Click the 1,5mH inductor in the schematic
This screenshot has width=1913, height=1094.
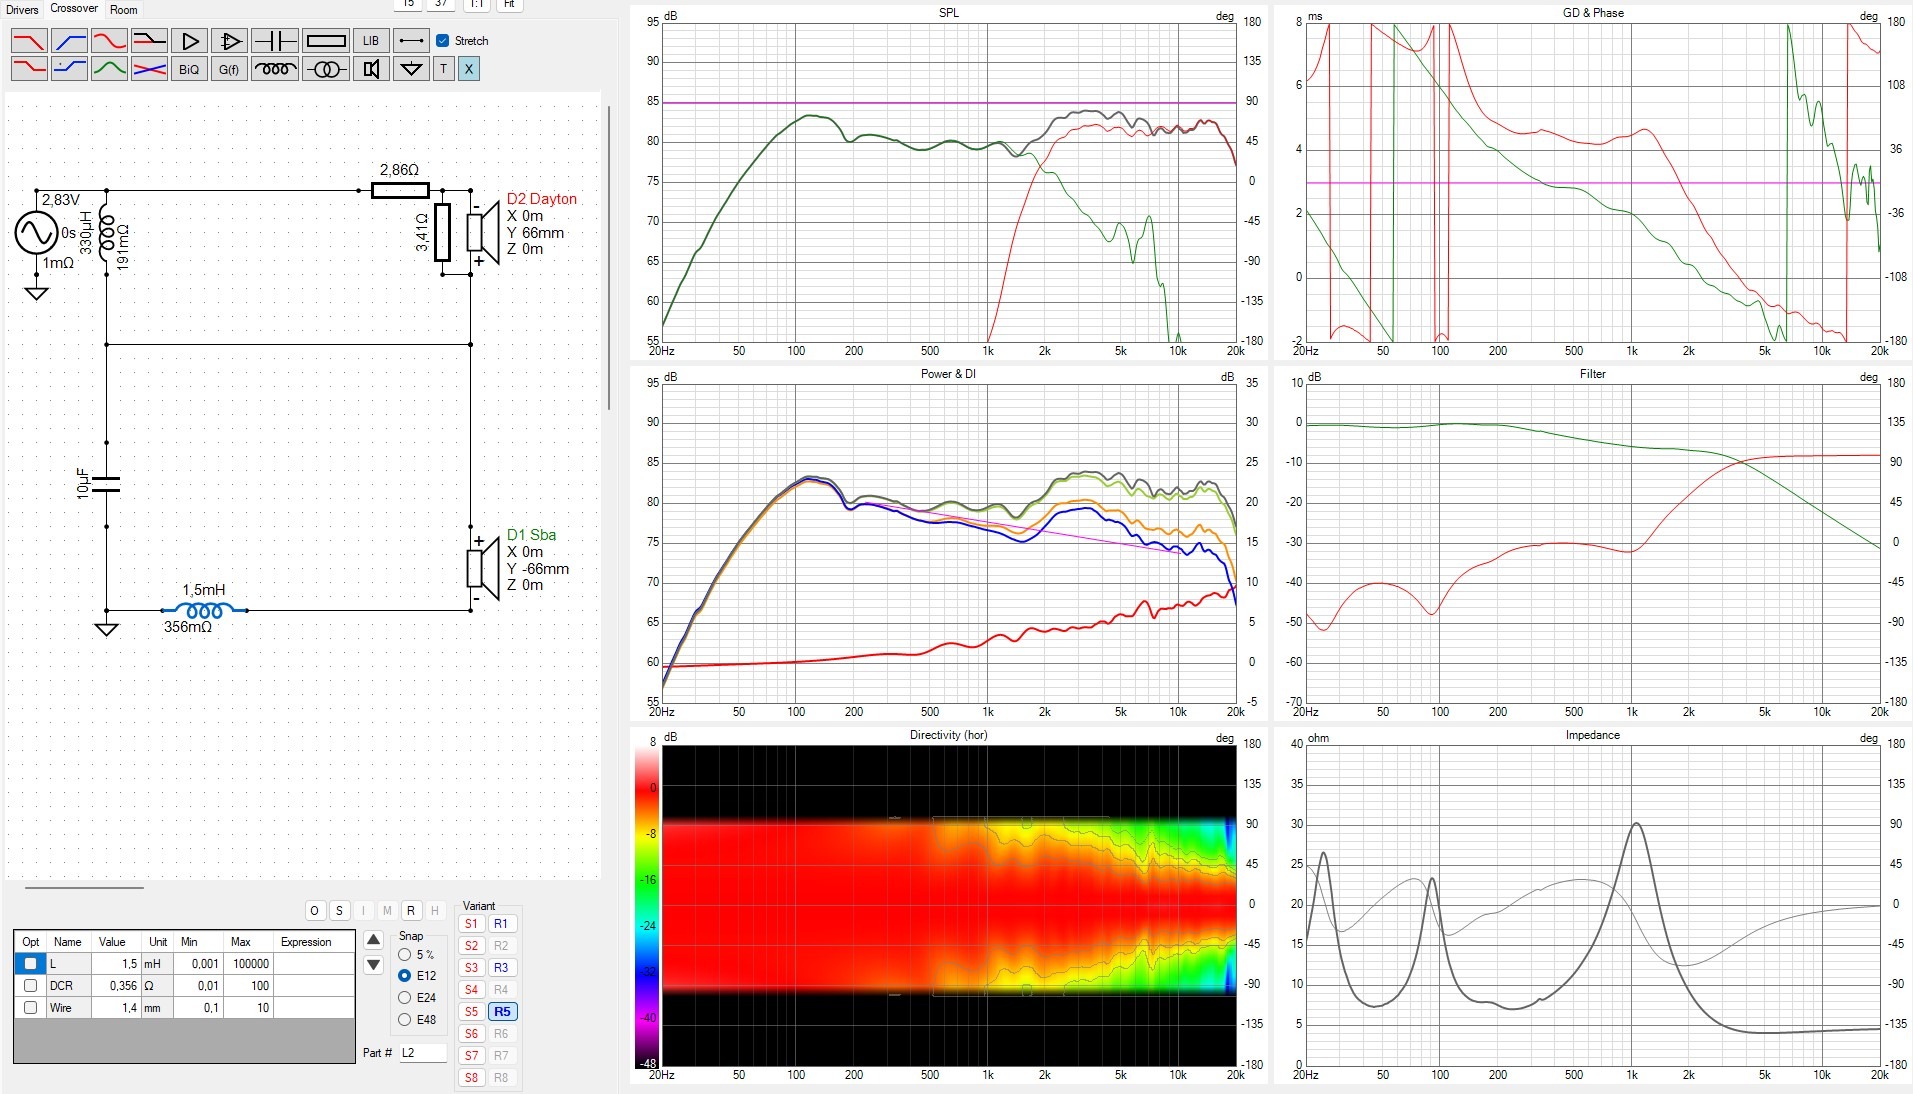click(204, 609)
